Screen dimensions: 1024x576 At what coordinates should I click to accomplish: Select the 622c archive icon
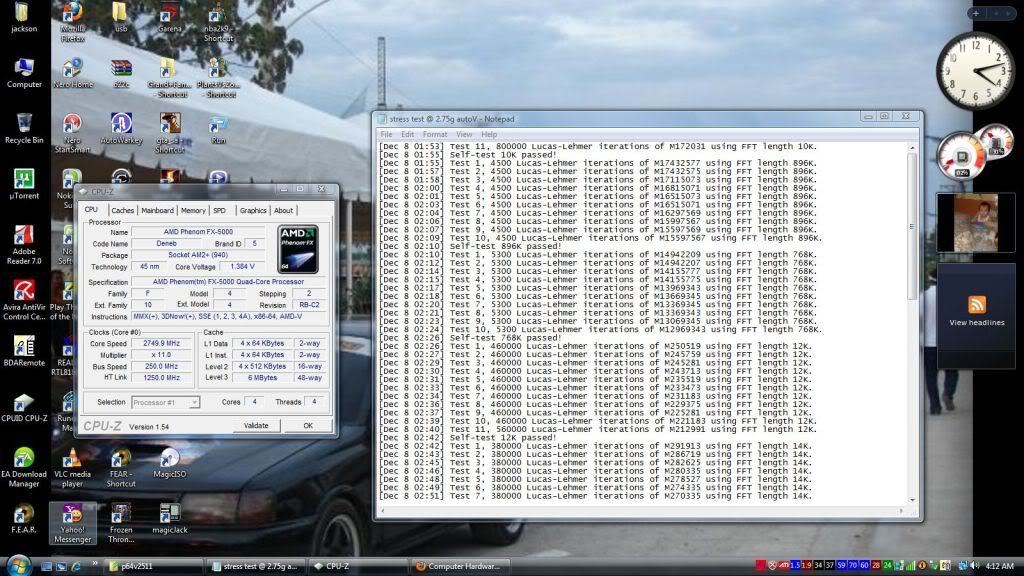(x=121, y=73)
